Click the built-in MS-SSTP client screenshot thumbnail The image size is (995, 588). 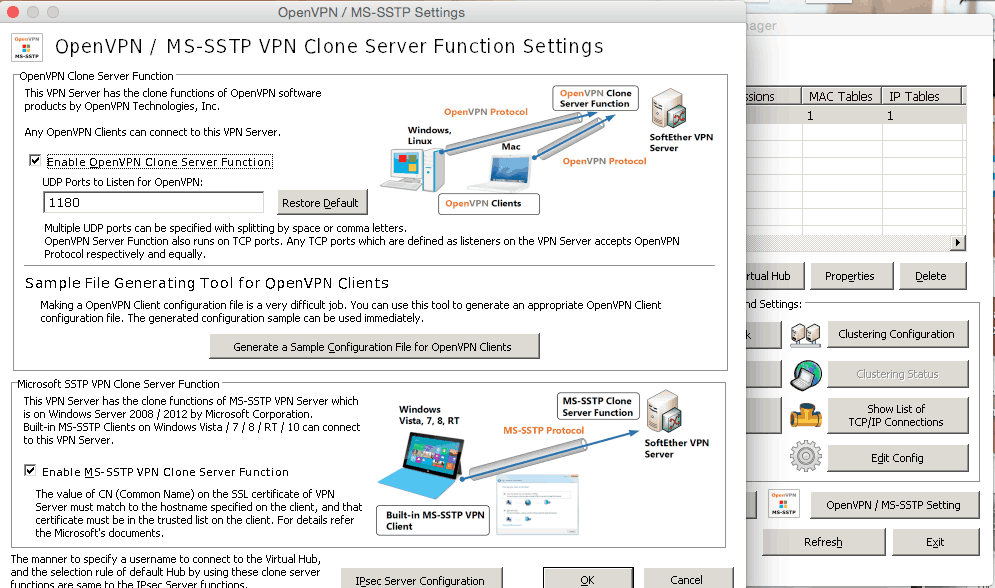click(537, 505)
